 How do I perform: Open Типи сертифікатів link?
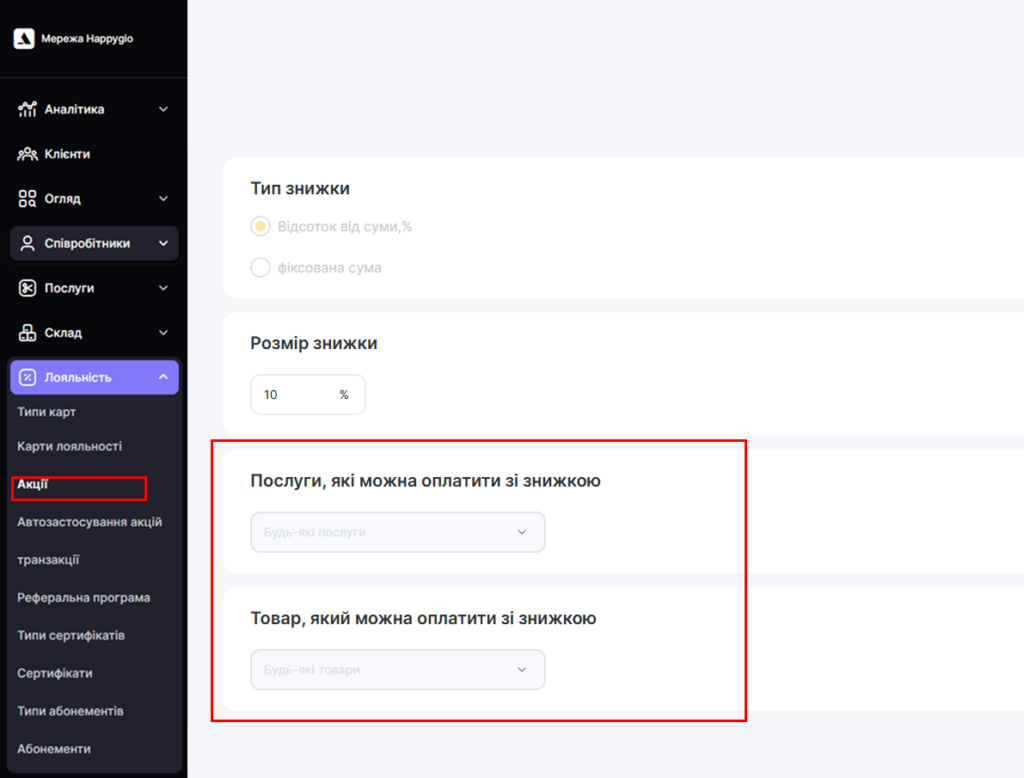71,635
